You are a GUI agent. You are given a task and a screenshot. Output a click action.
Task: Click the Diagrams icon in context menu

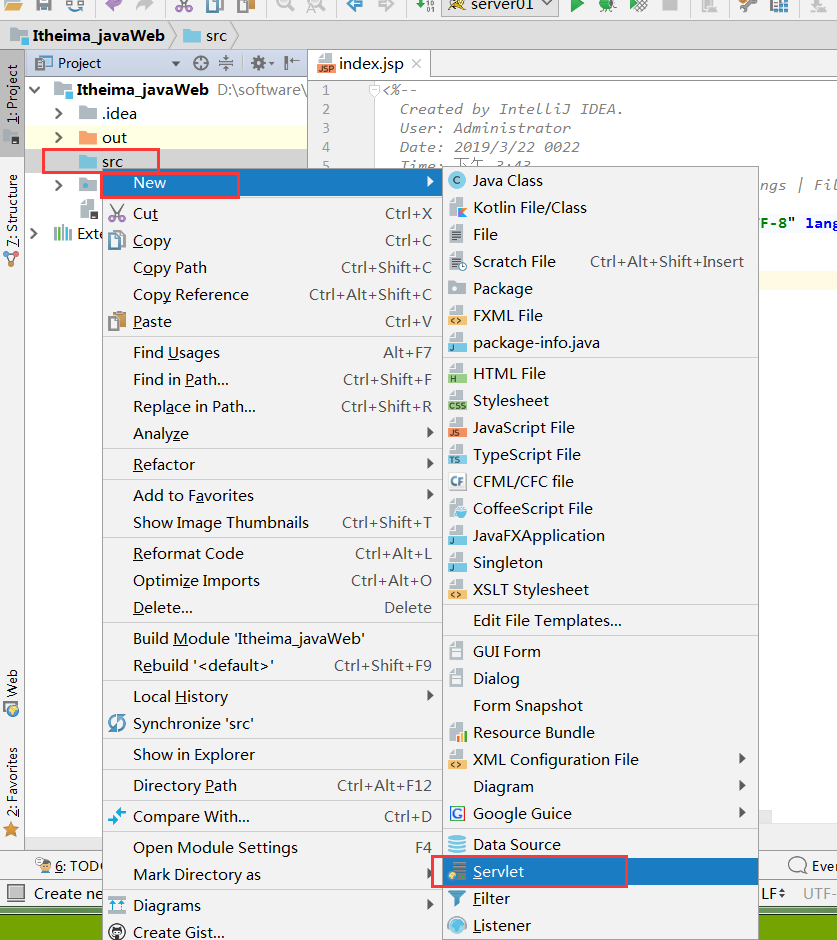[117, 905]
